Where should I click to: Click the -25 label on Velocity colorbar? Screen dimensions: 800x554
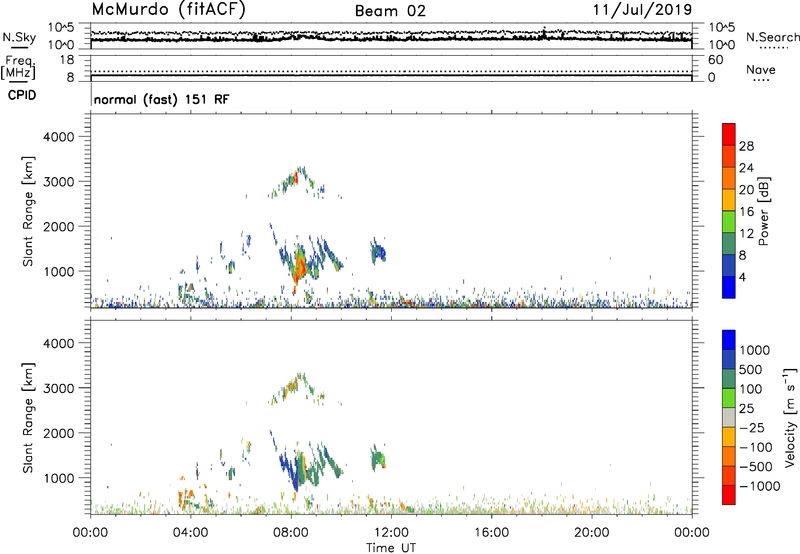(754, 427)
